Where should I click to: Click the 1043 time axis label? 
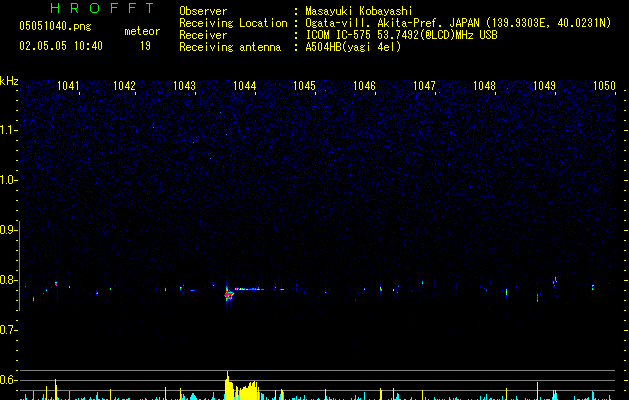point(184,86)
